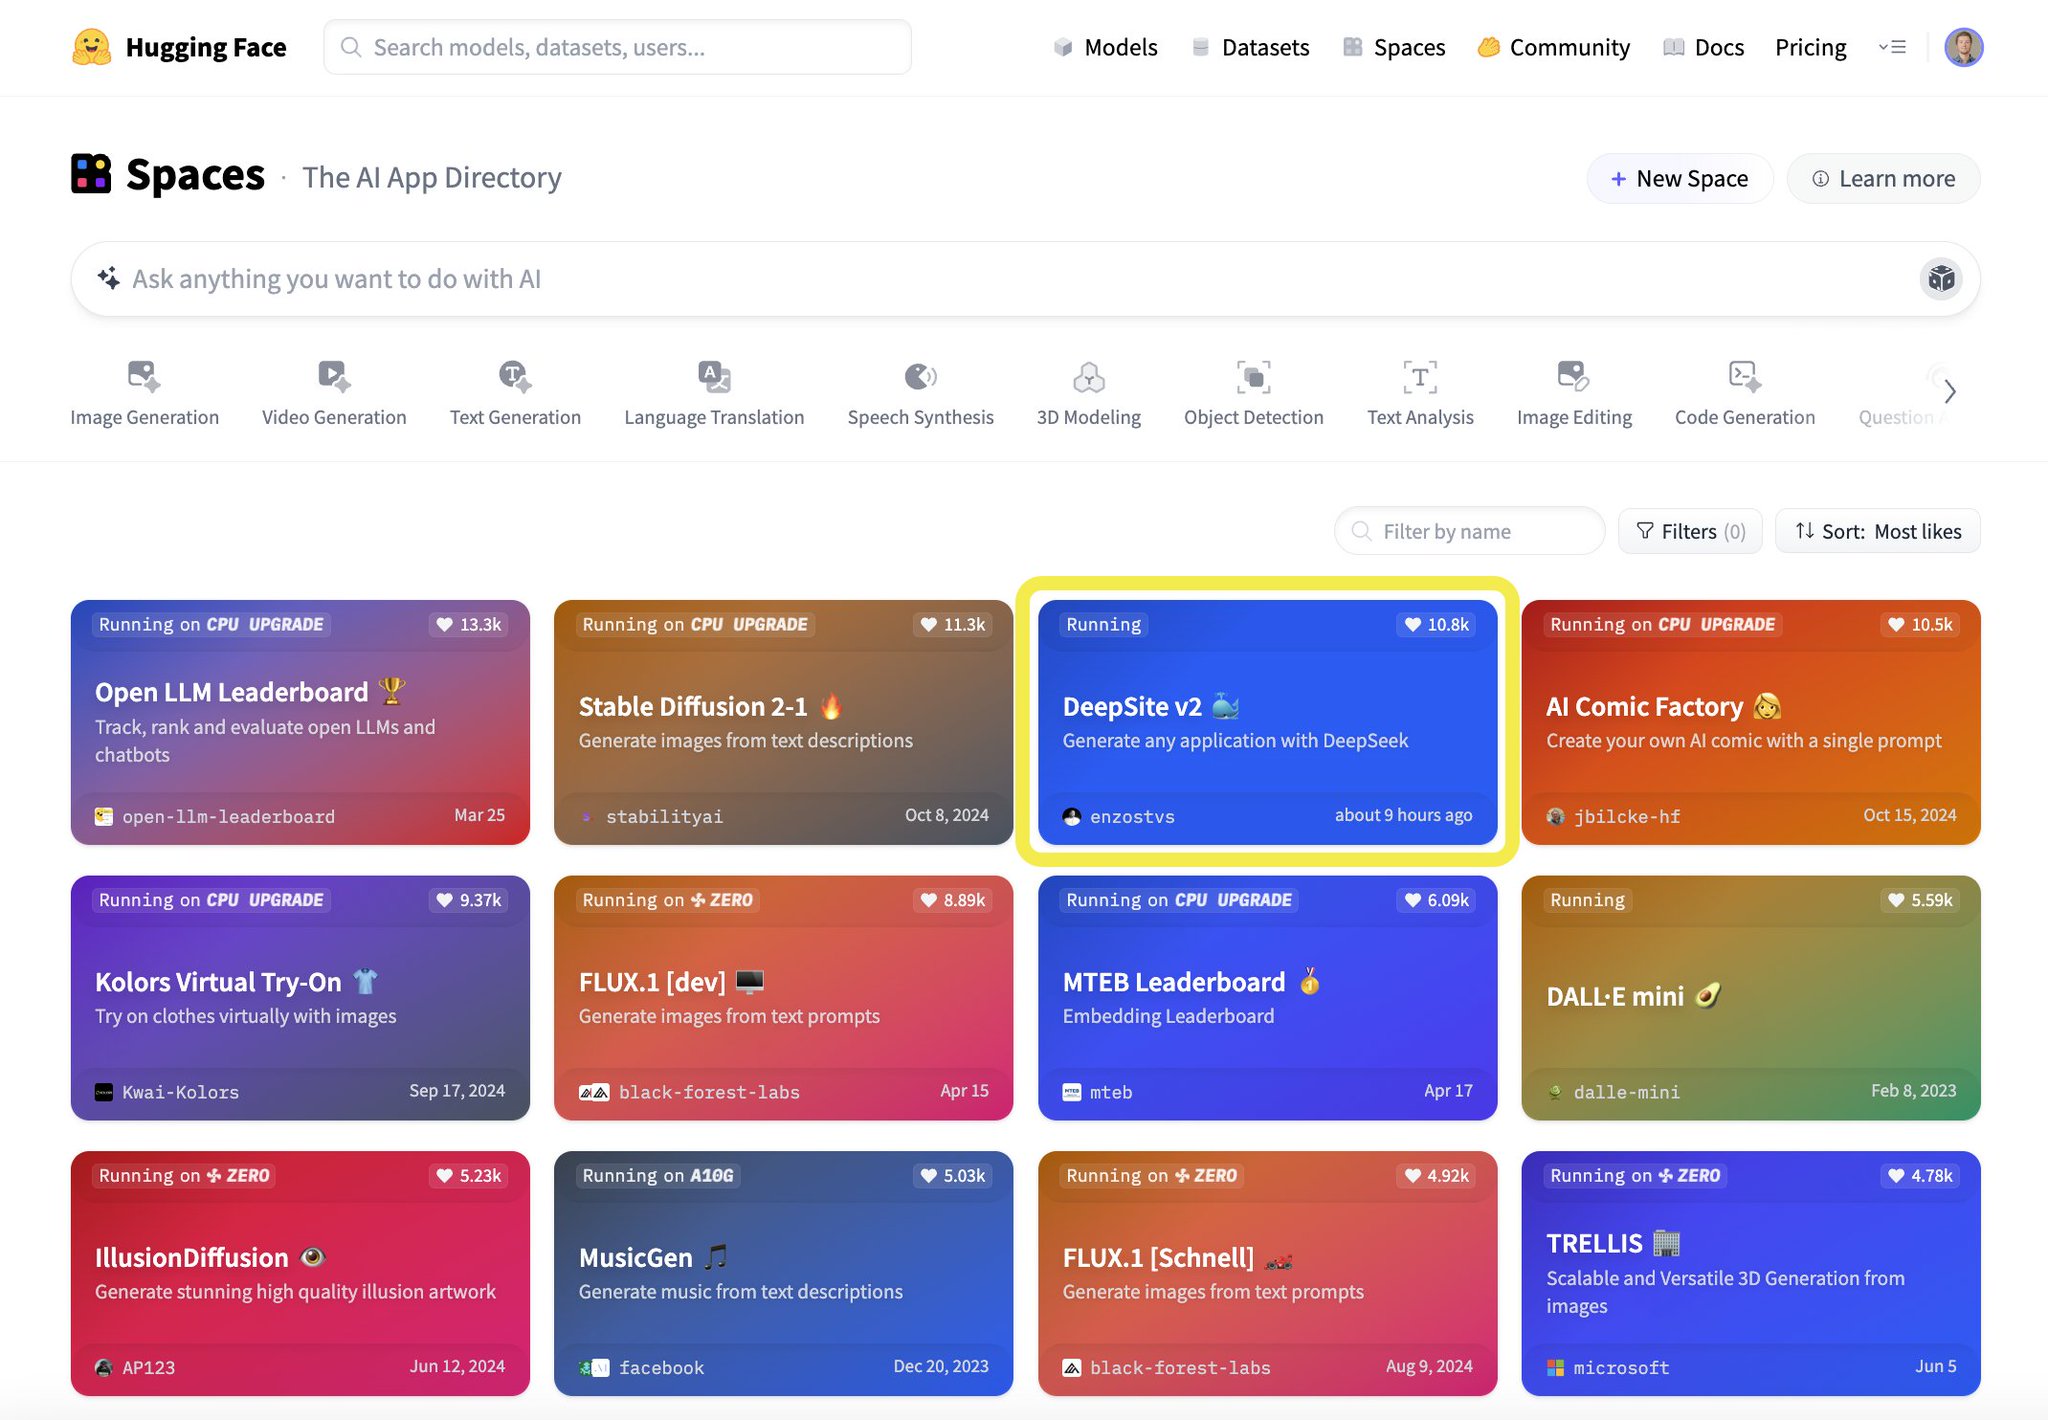The image size is (2048, 1420).
Task: Show more categories with right chevron
Action: (1949, 391)
